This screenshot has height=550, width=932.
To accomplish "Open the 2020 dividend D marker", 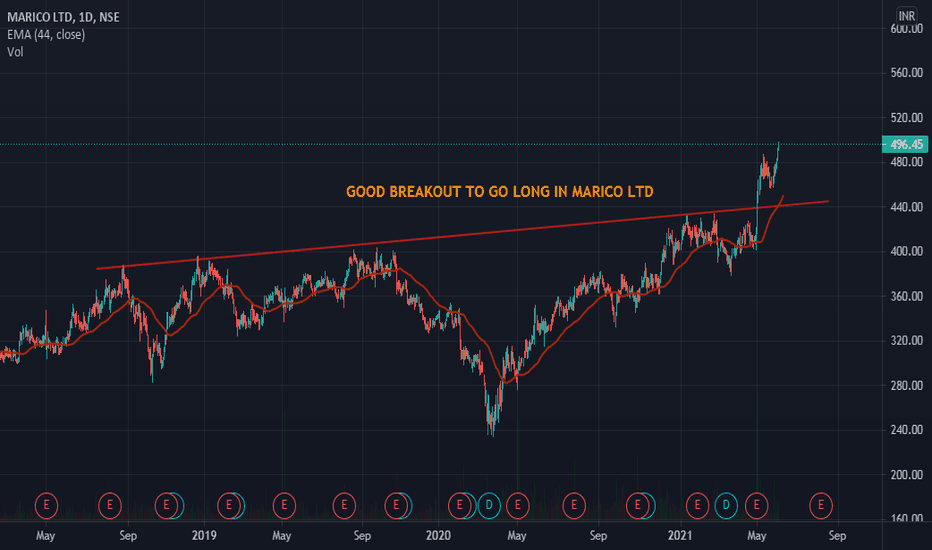I will [489, 506].
